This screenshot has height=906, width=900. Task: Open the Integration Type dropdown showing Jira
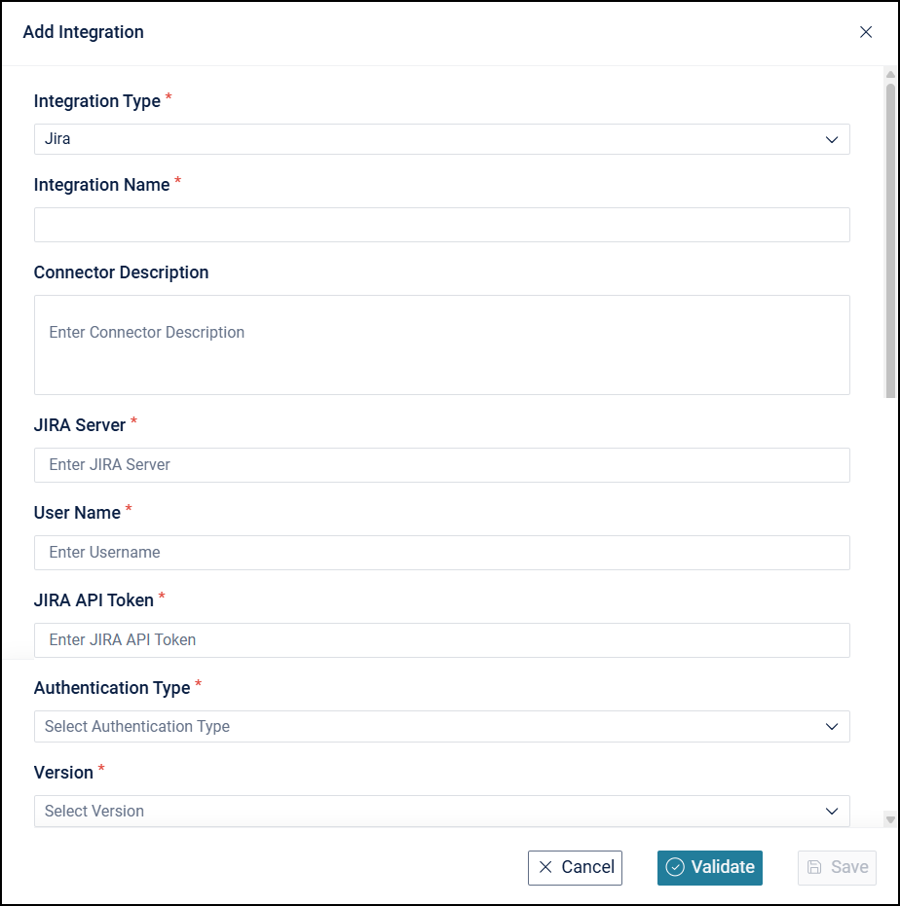click(441, 139)
